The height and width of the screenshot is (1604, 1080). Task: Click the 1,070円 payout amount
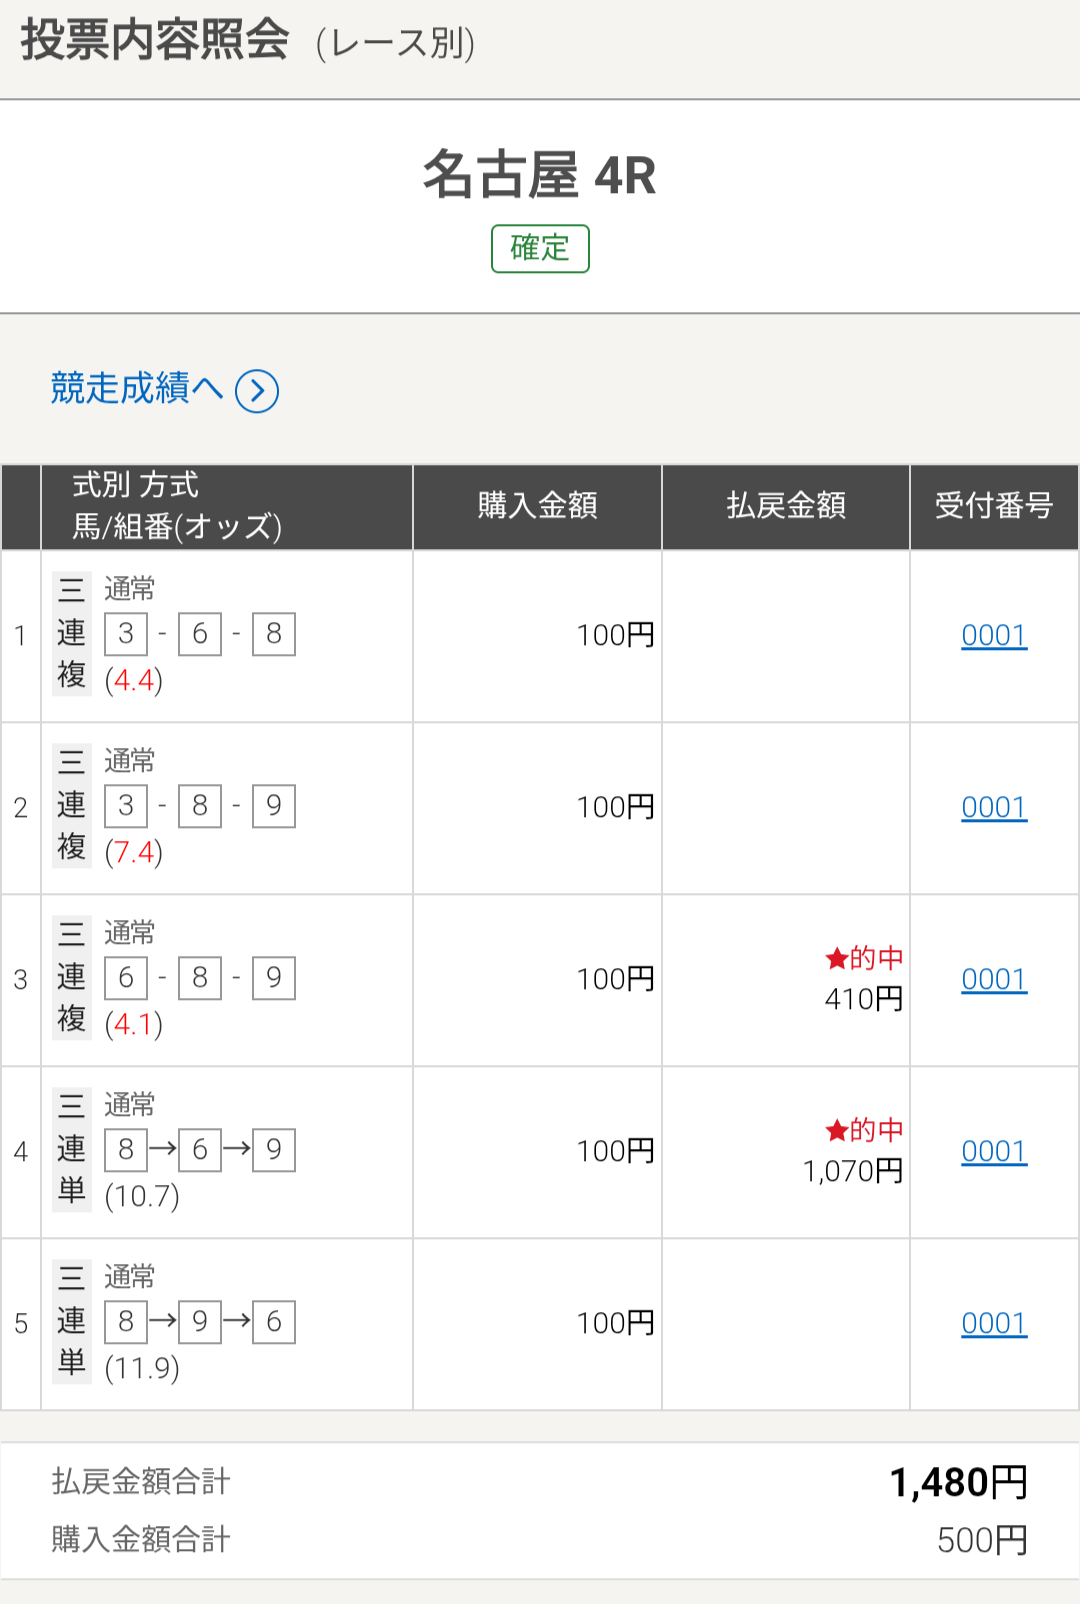(x=853, y=1171)
